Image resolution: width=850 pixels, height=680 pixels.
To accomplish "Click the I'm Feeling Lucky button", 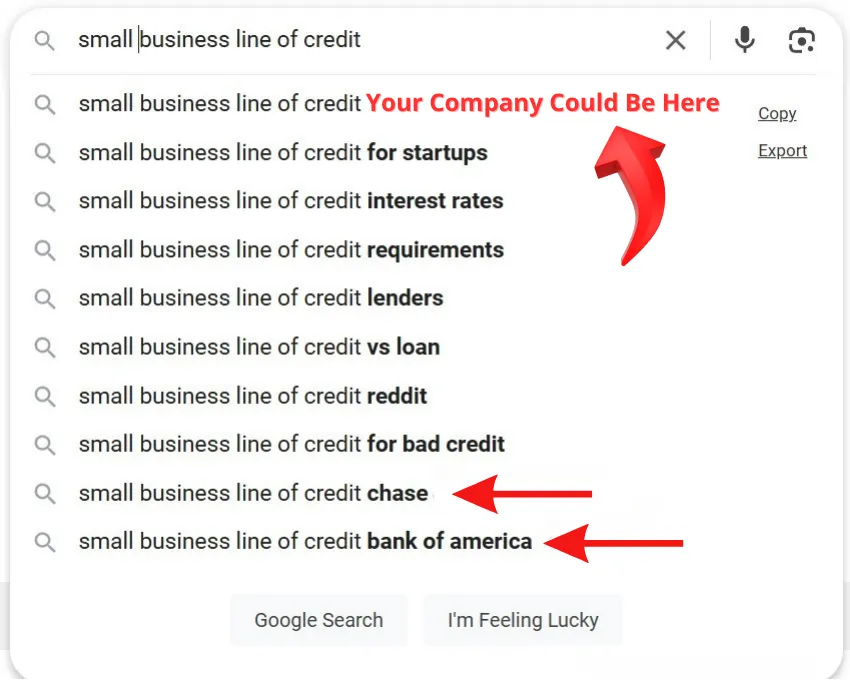I will click(523, 620).
